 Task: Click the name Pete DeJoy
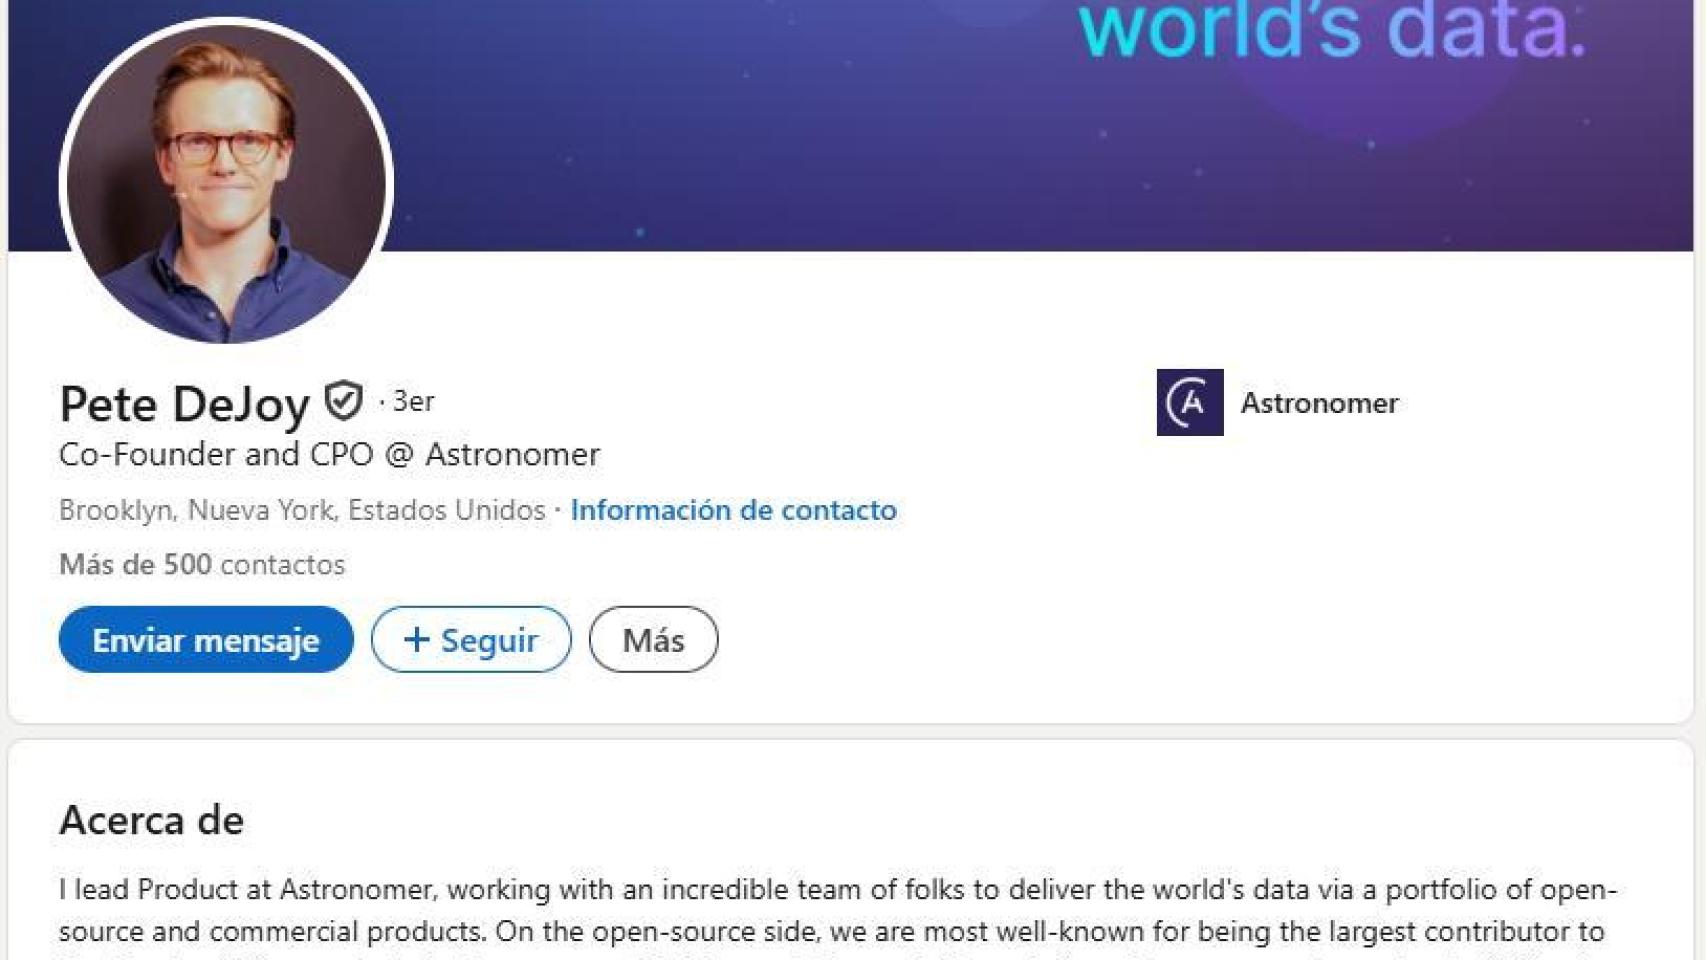point(186,404)
